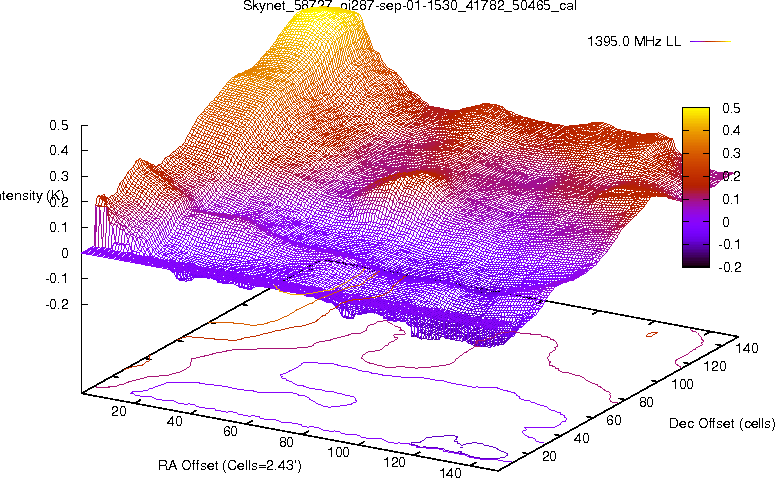775x478 pixels.
Task: Click the vertical color gradient bar
Action: (695, 187)
